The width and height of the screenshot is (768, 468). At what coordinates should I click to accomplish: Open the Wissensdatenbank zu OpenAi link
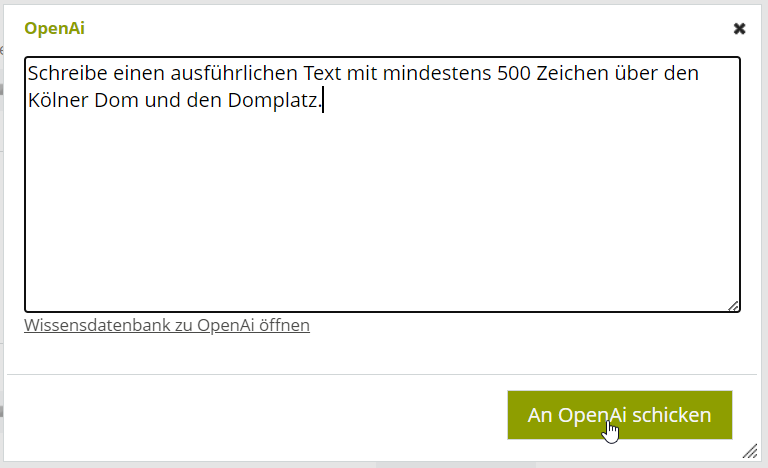tap(167, 325)
